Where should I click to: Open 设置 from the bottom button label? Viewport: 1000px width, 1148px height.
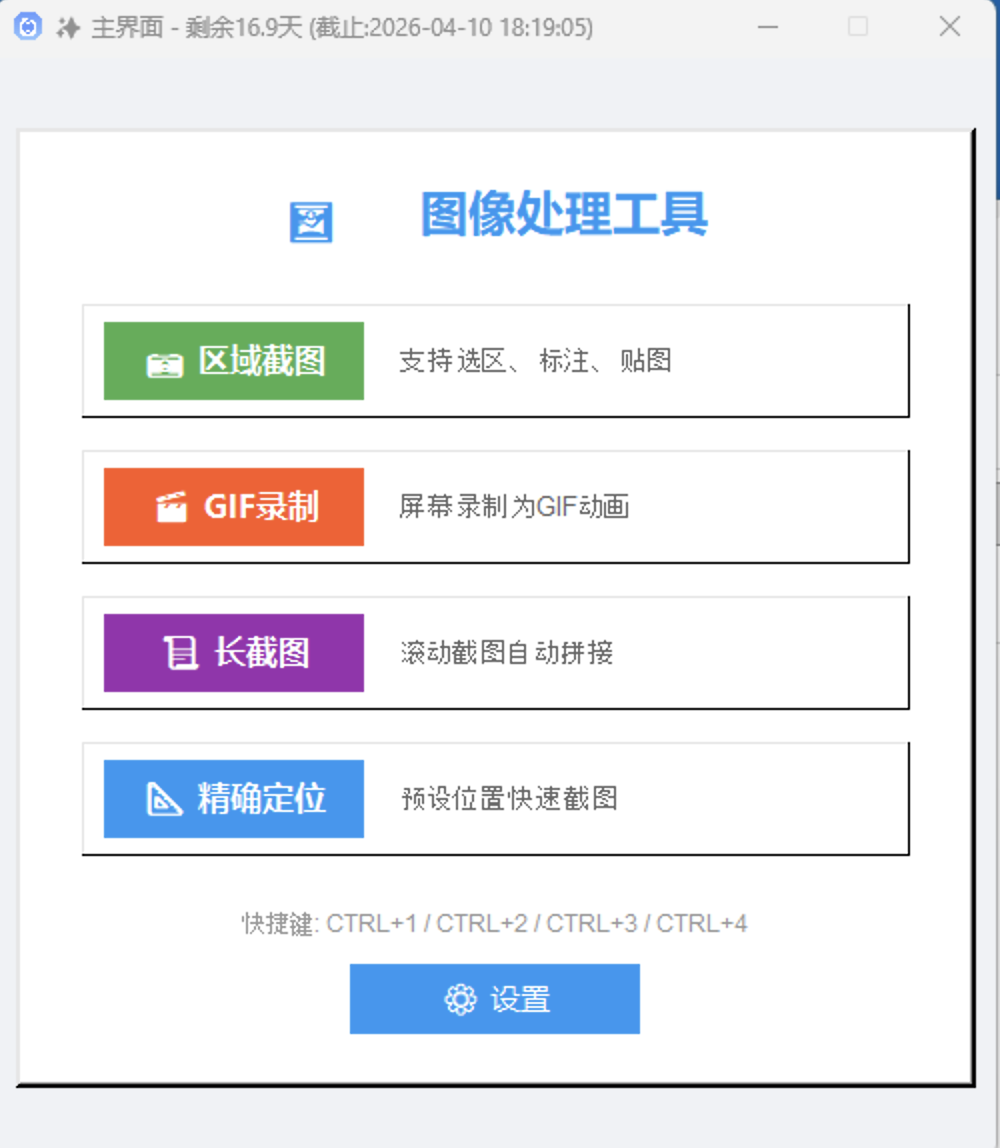tap(520, 999)
